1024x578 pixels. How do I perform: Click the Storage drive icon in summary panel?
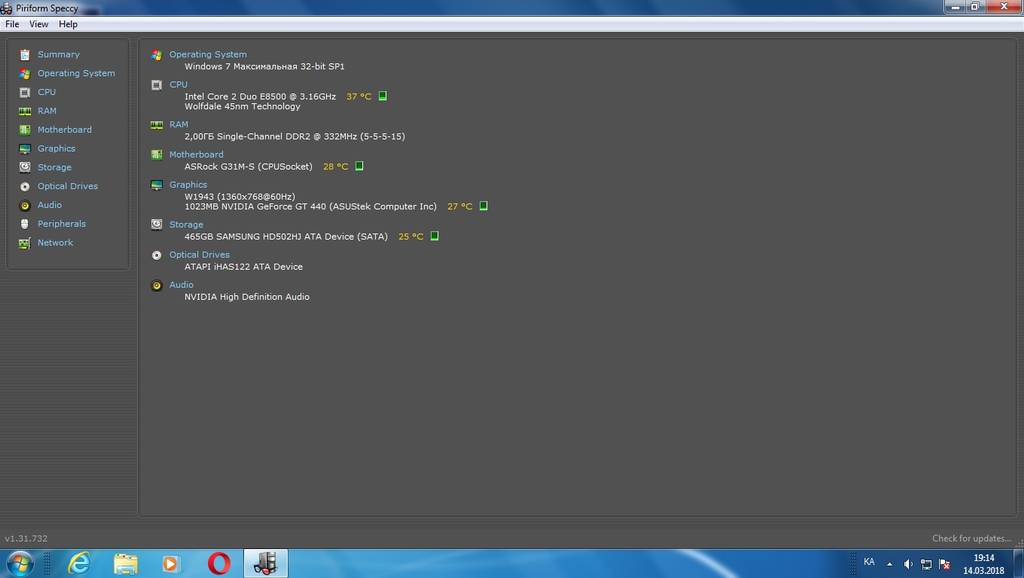[157, 225]
